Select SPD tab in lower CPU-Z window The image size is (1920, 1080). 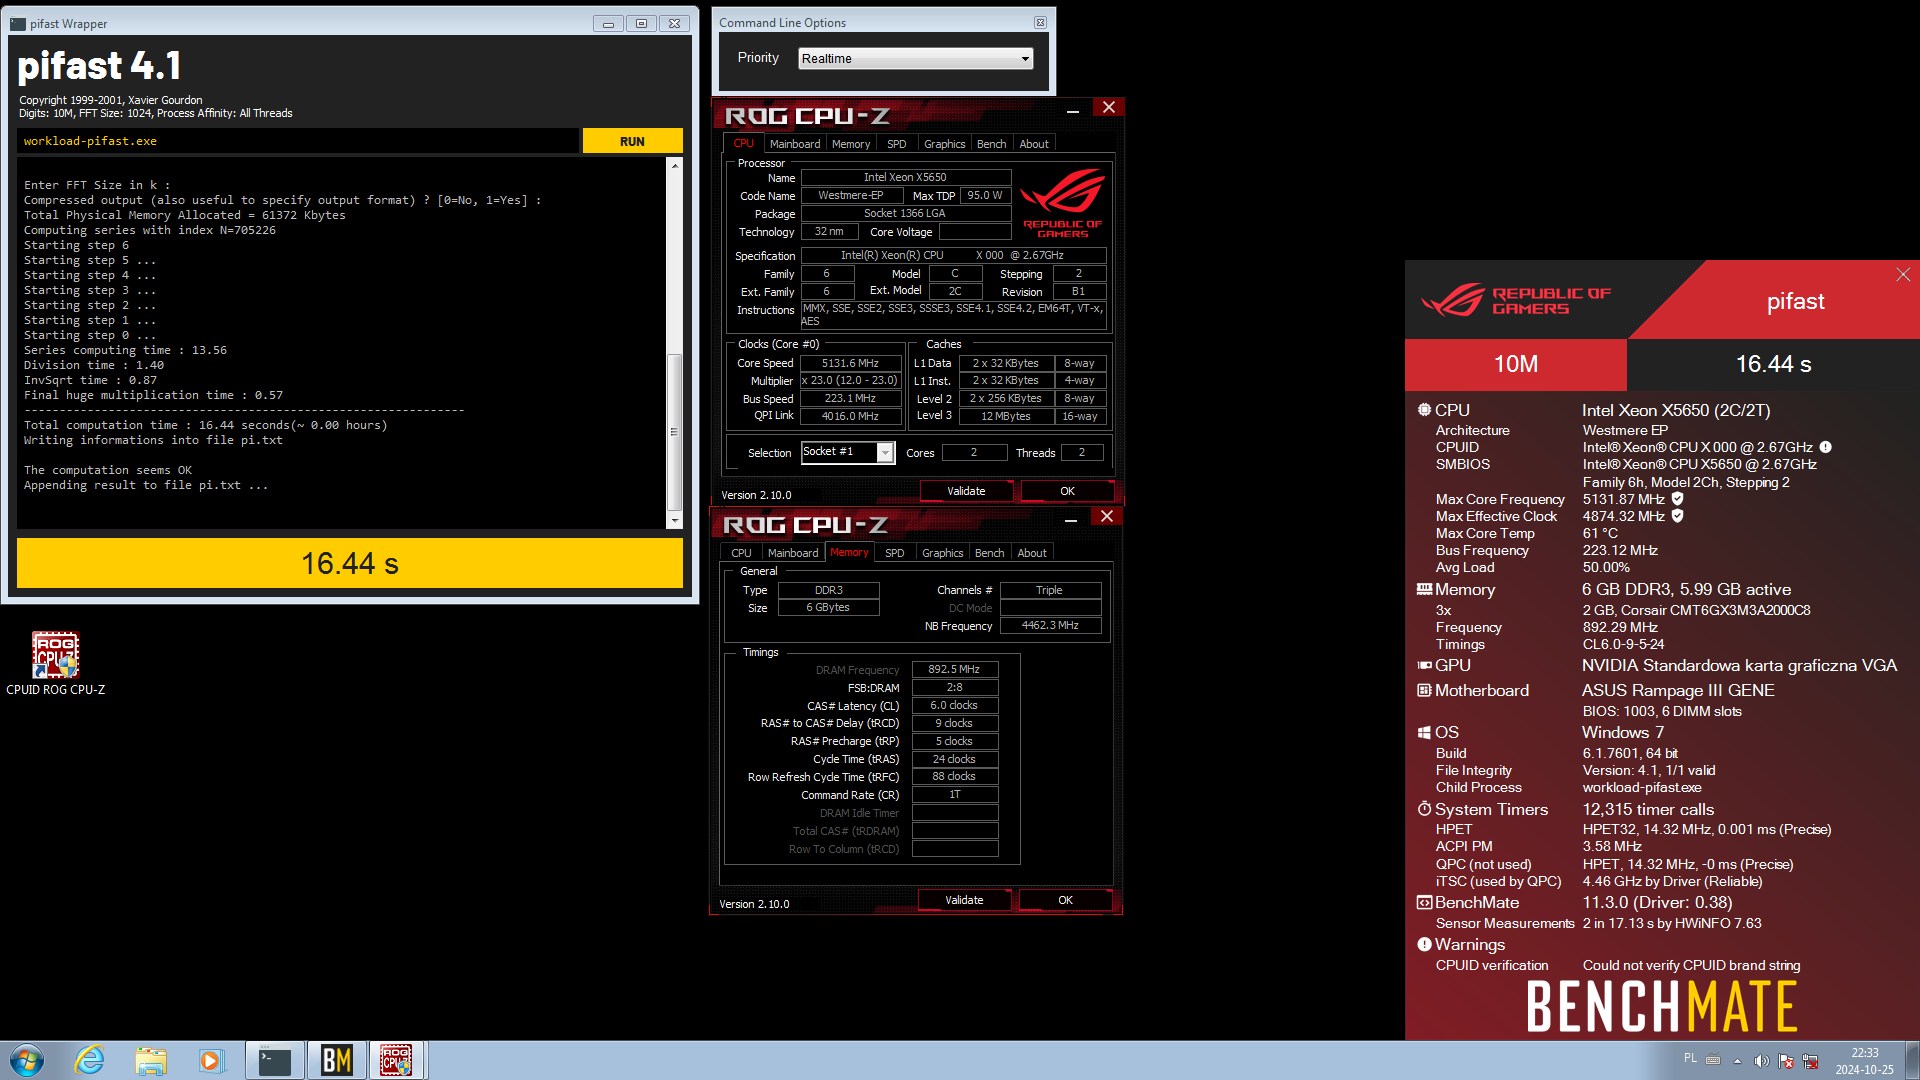895,553
